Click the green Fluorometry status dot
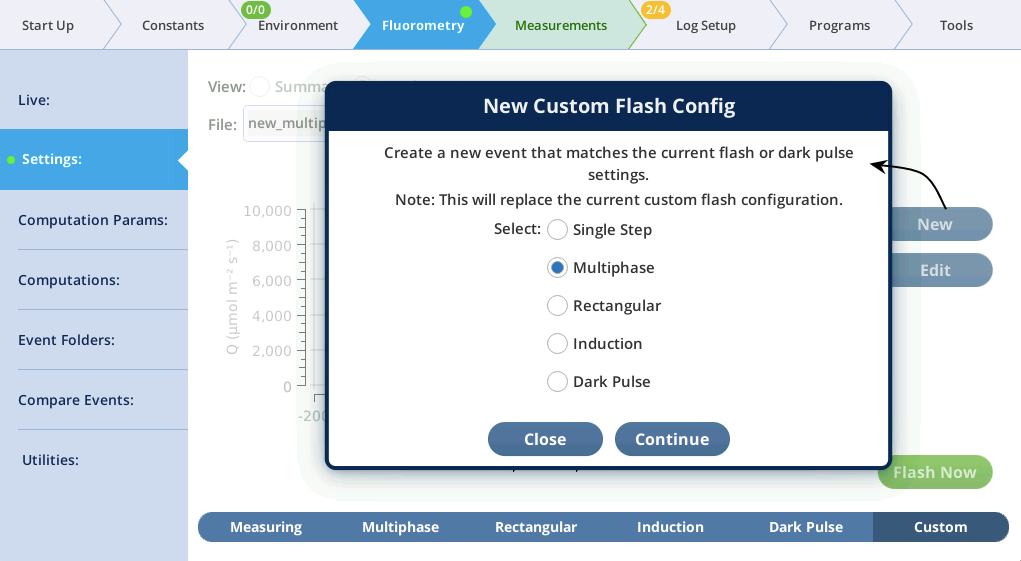1021x561 pixels. (x=466, y=12)
